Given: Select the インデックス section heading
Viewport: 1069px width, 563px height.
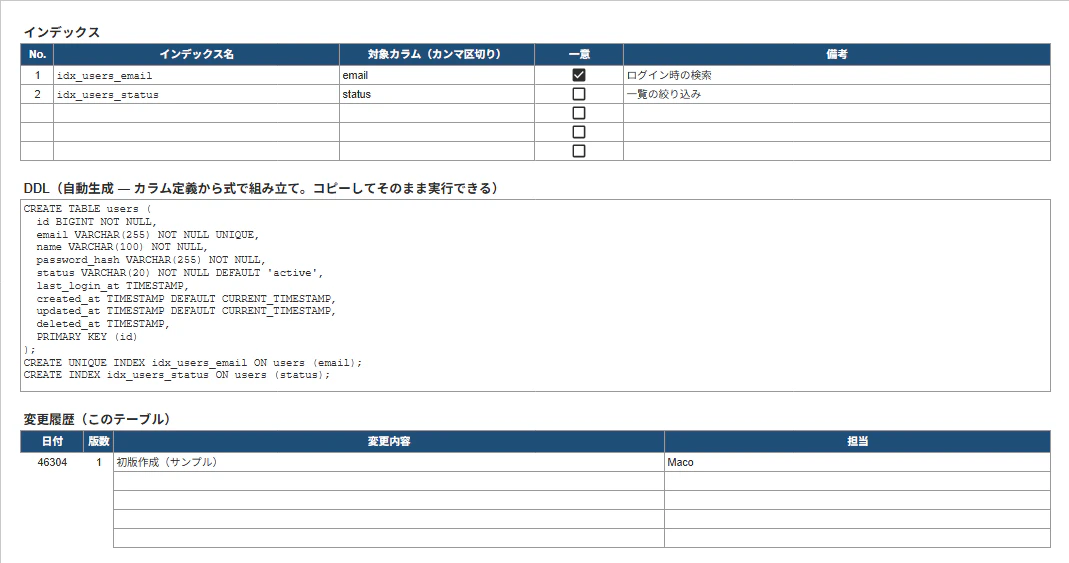Looking at the screenshot, I should (61, 32).
